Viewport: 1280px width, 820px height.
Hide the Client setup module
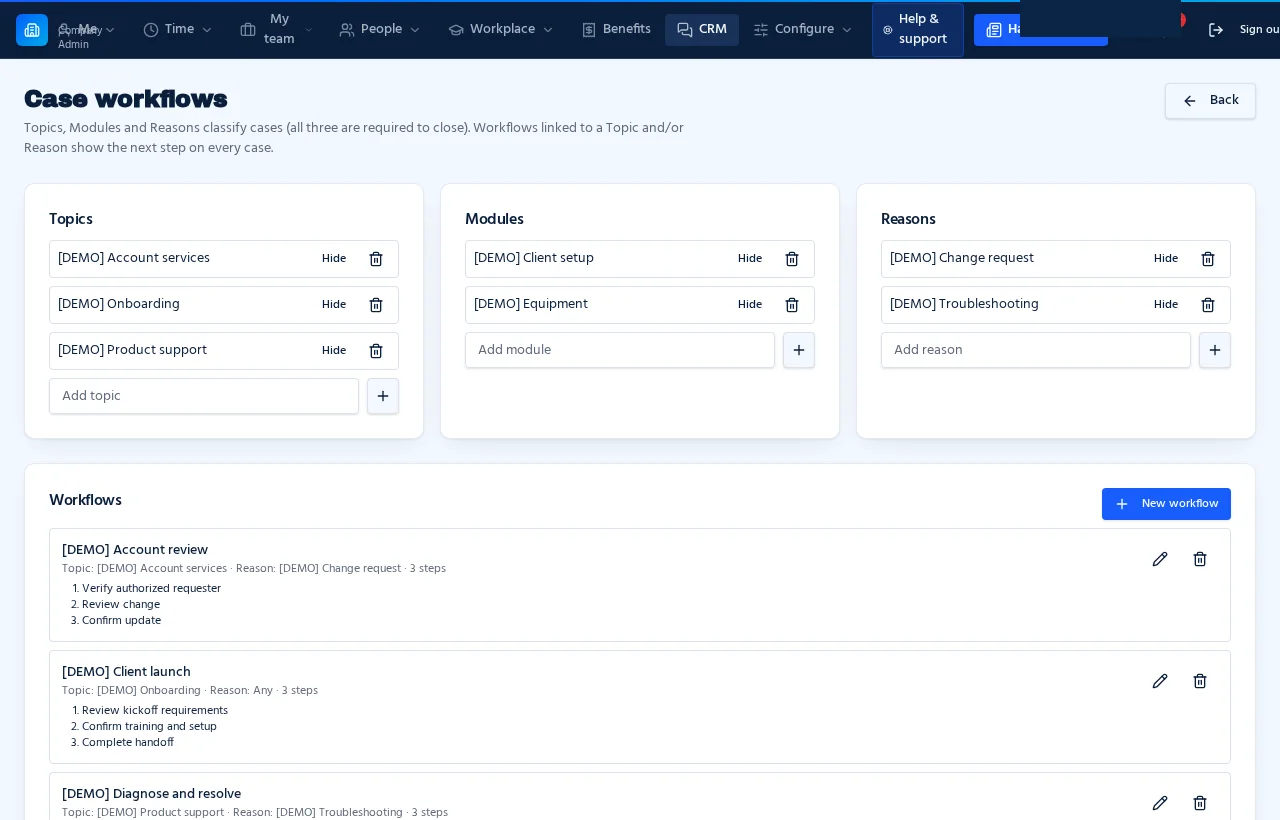click(x=750, y=259)
